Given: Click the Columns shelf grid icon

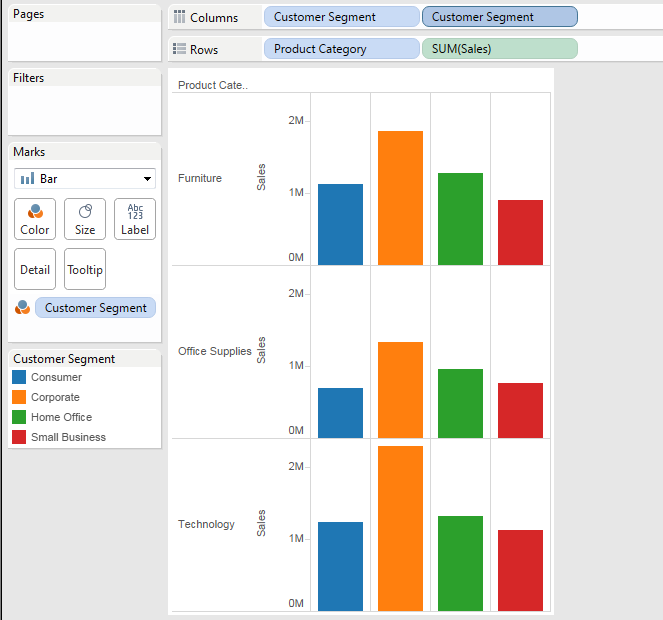Looking at the screenshot, I should [x=179, y=17].
